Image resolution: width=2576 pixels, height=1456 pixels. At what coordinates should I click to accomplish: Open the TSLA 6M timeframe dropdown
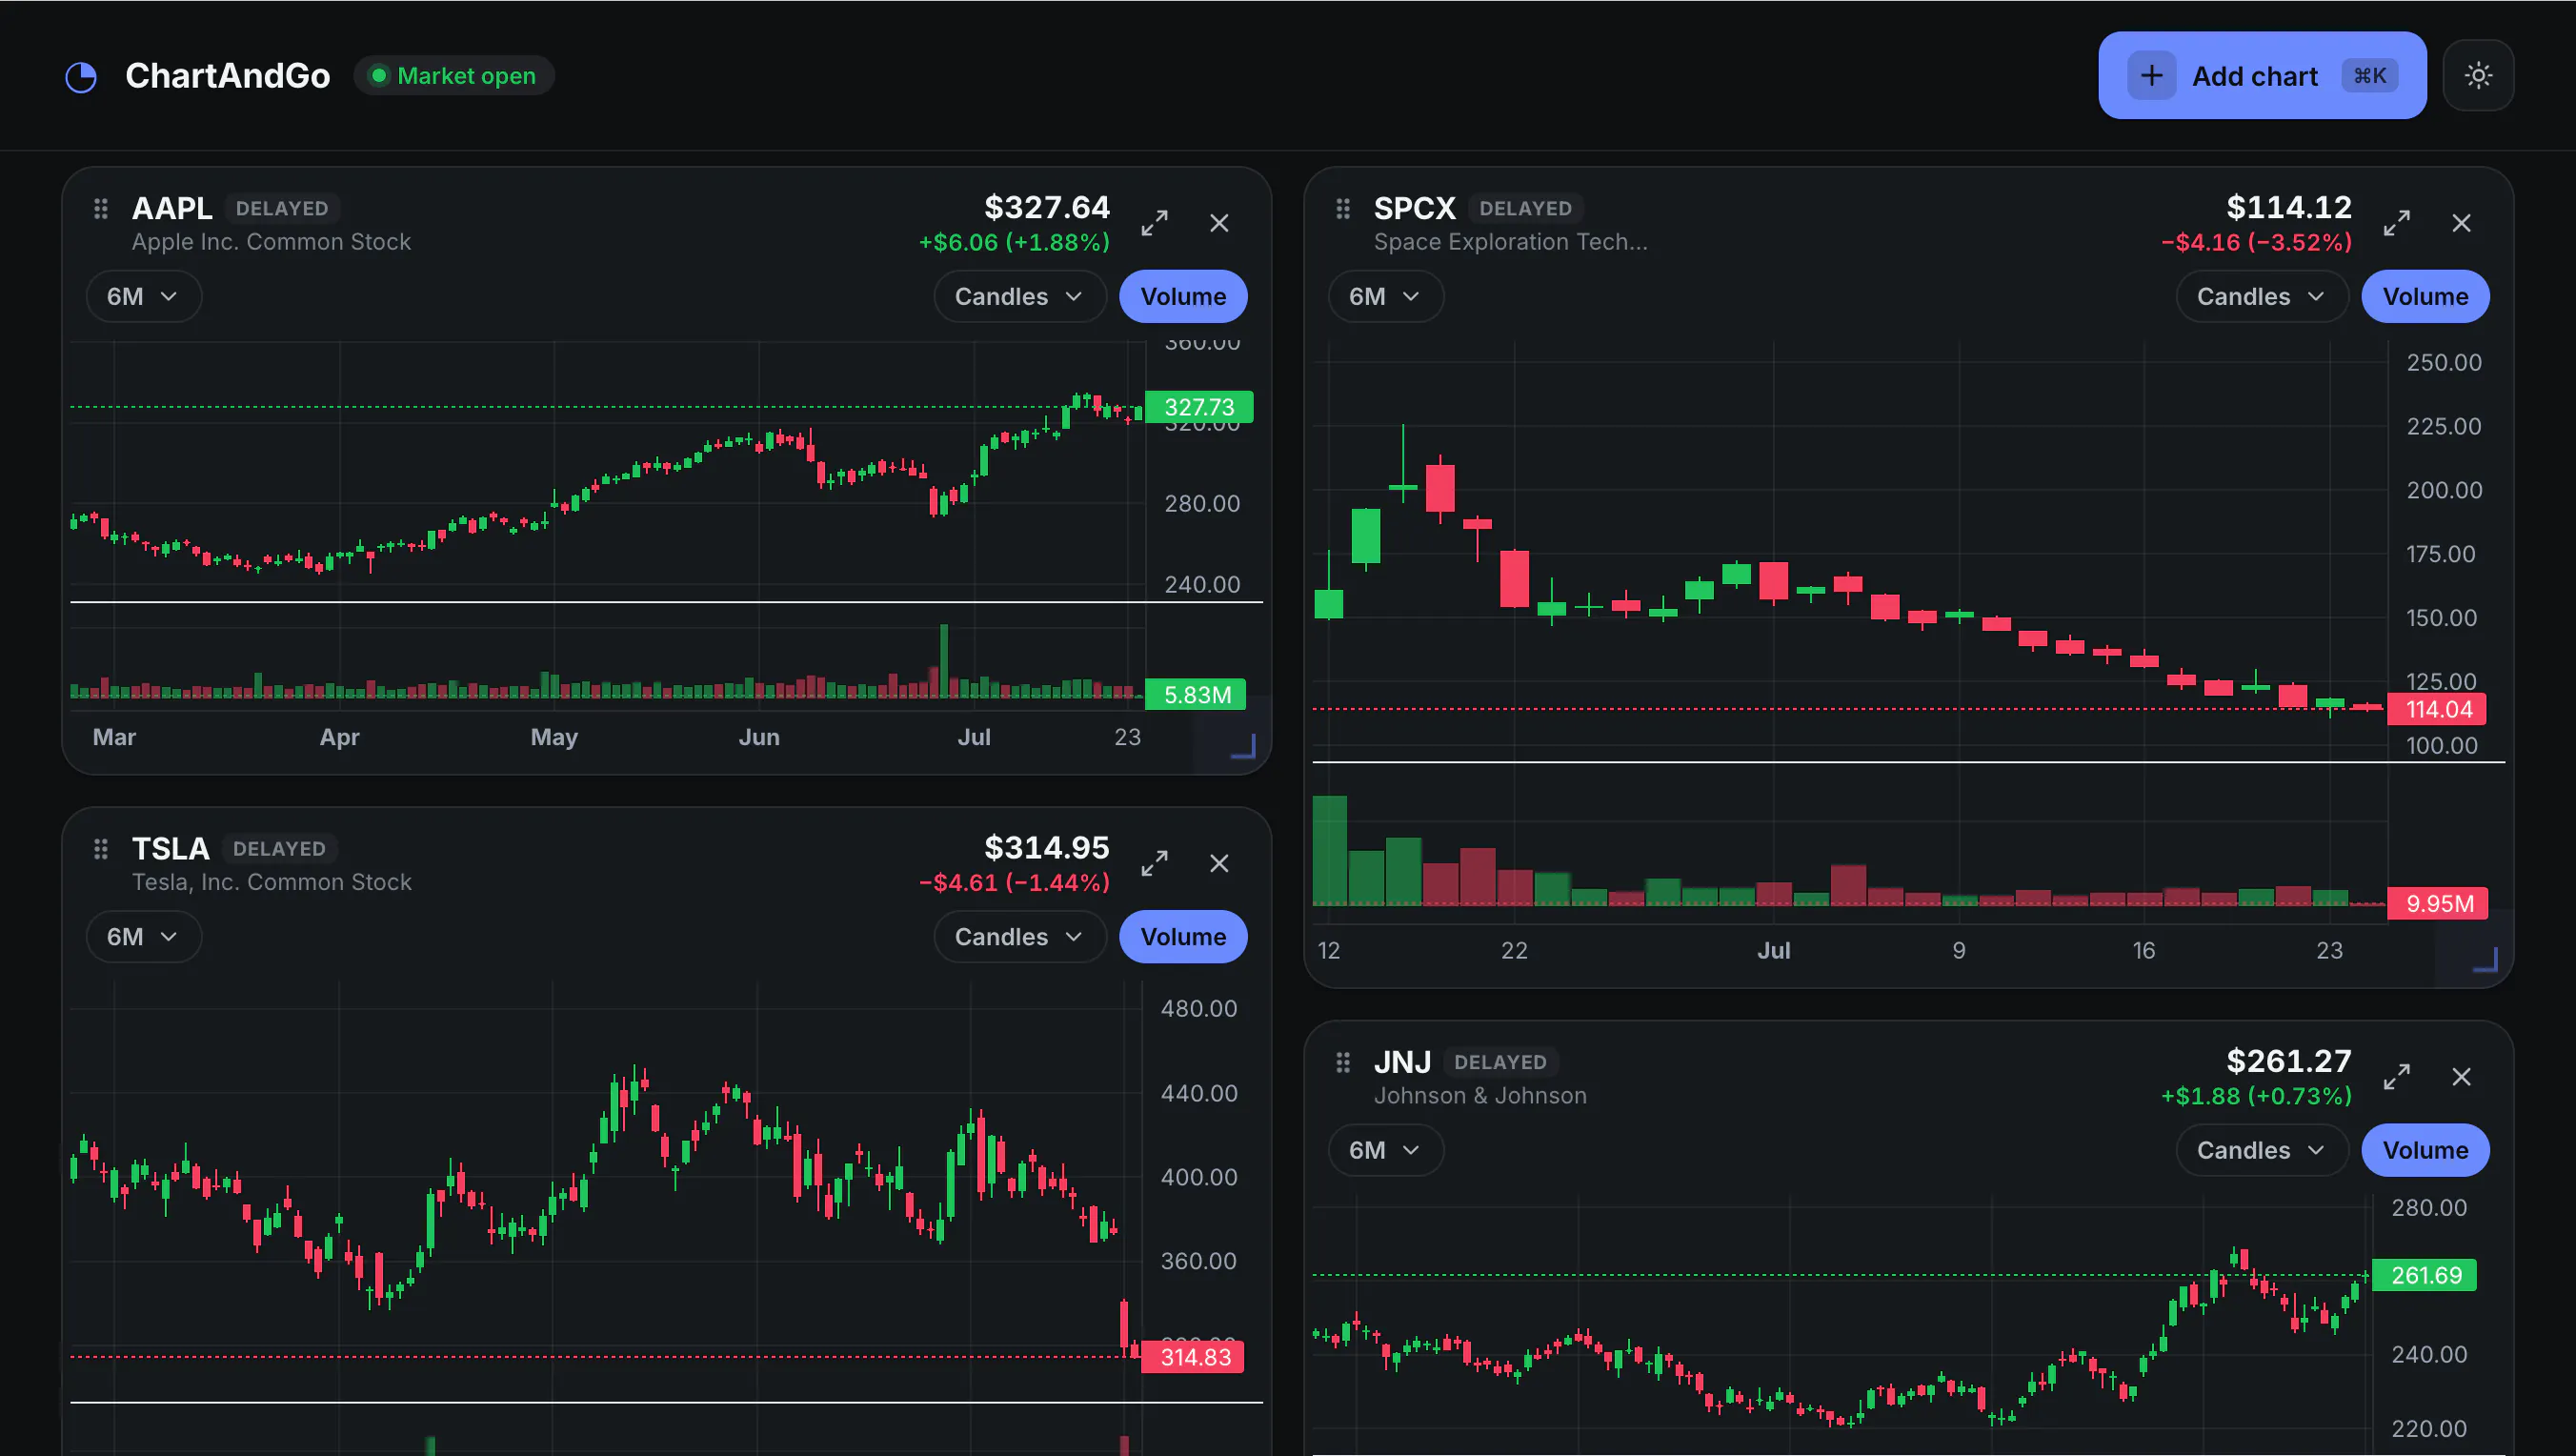coord(144,937)
